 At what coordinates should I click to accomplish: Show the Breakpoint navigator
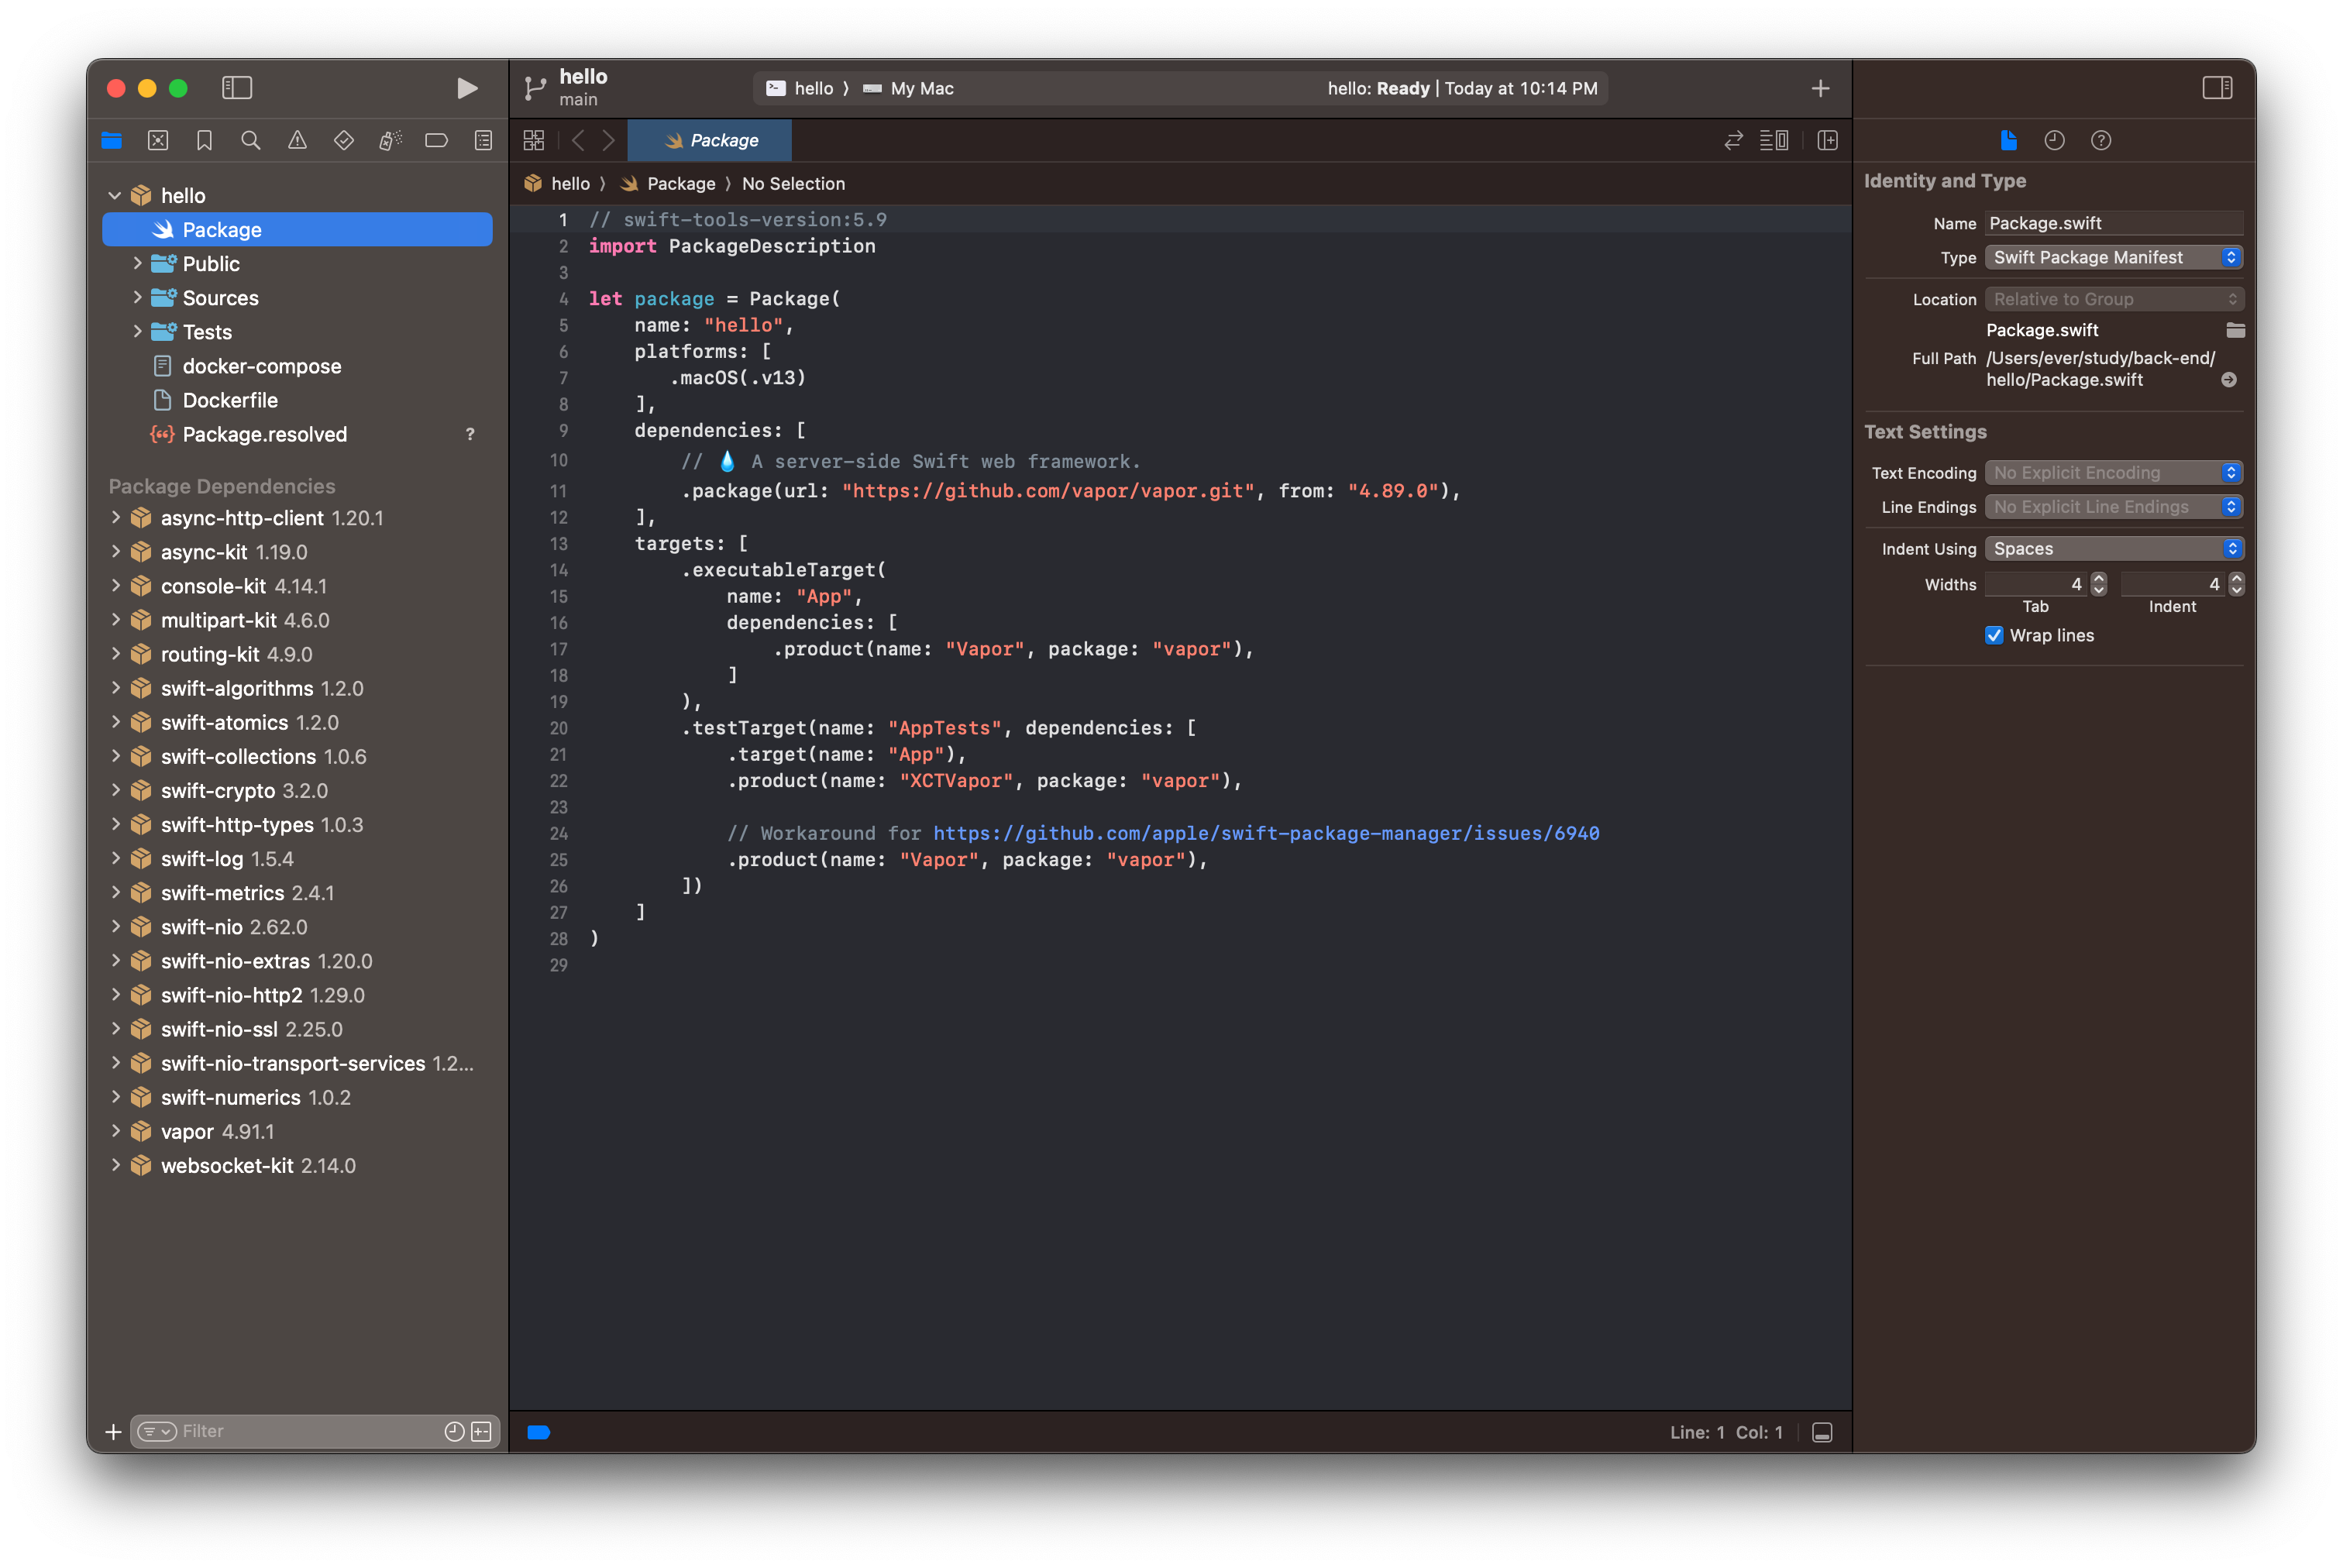pos(436,141)
